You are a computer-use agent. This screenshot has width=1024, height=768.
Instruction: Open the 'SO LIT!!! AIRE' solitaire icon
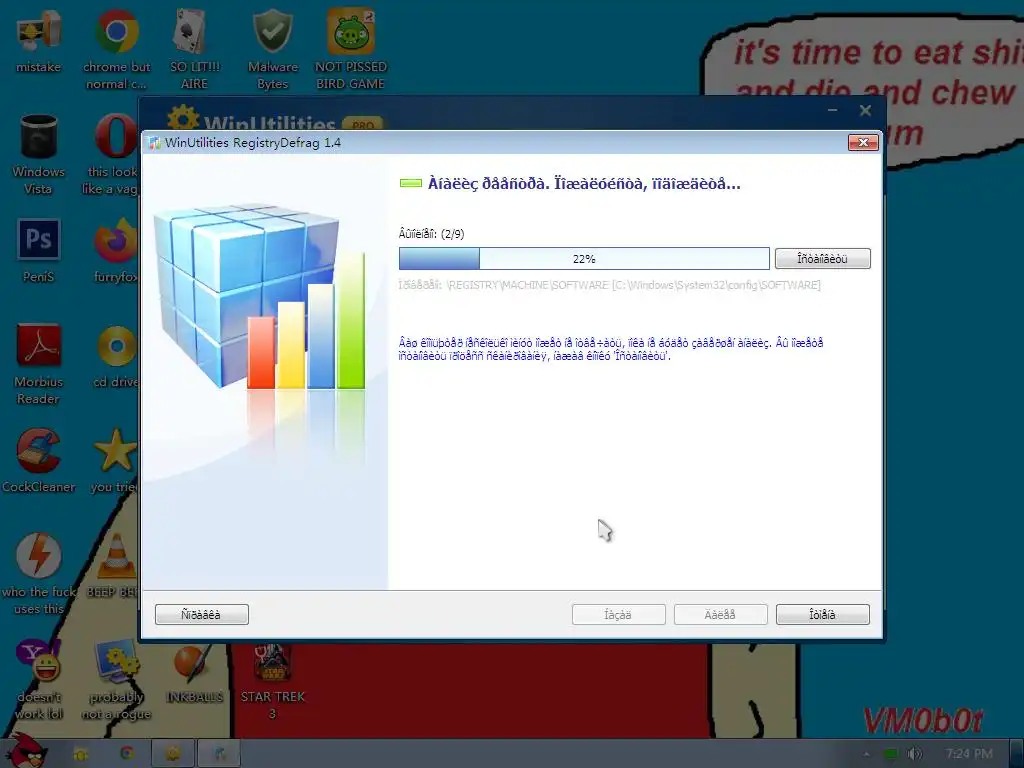point(194,49)
